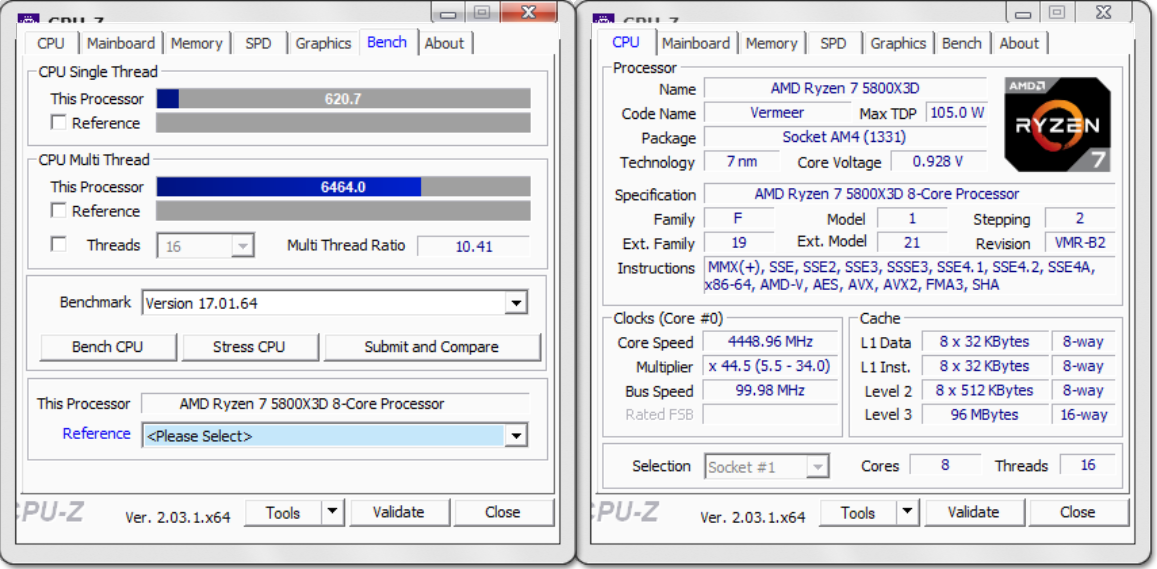The width and height of the screenshot is (1157, 569).
Task: Click the Revision value VMR-B2
Action: (1080, 243)
